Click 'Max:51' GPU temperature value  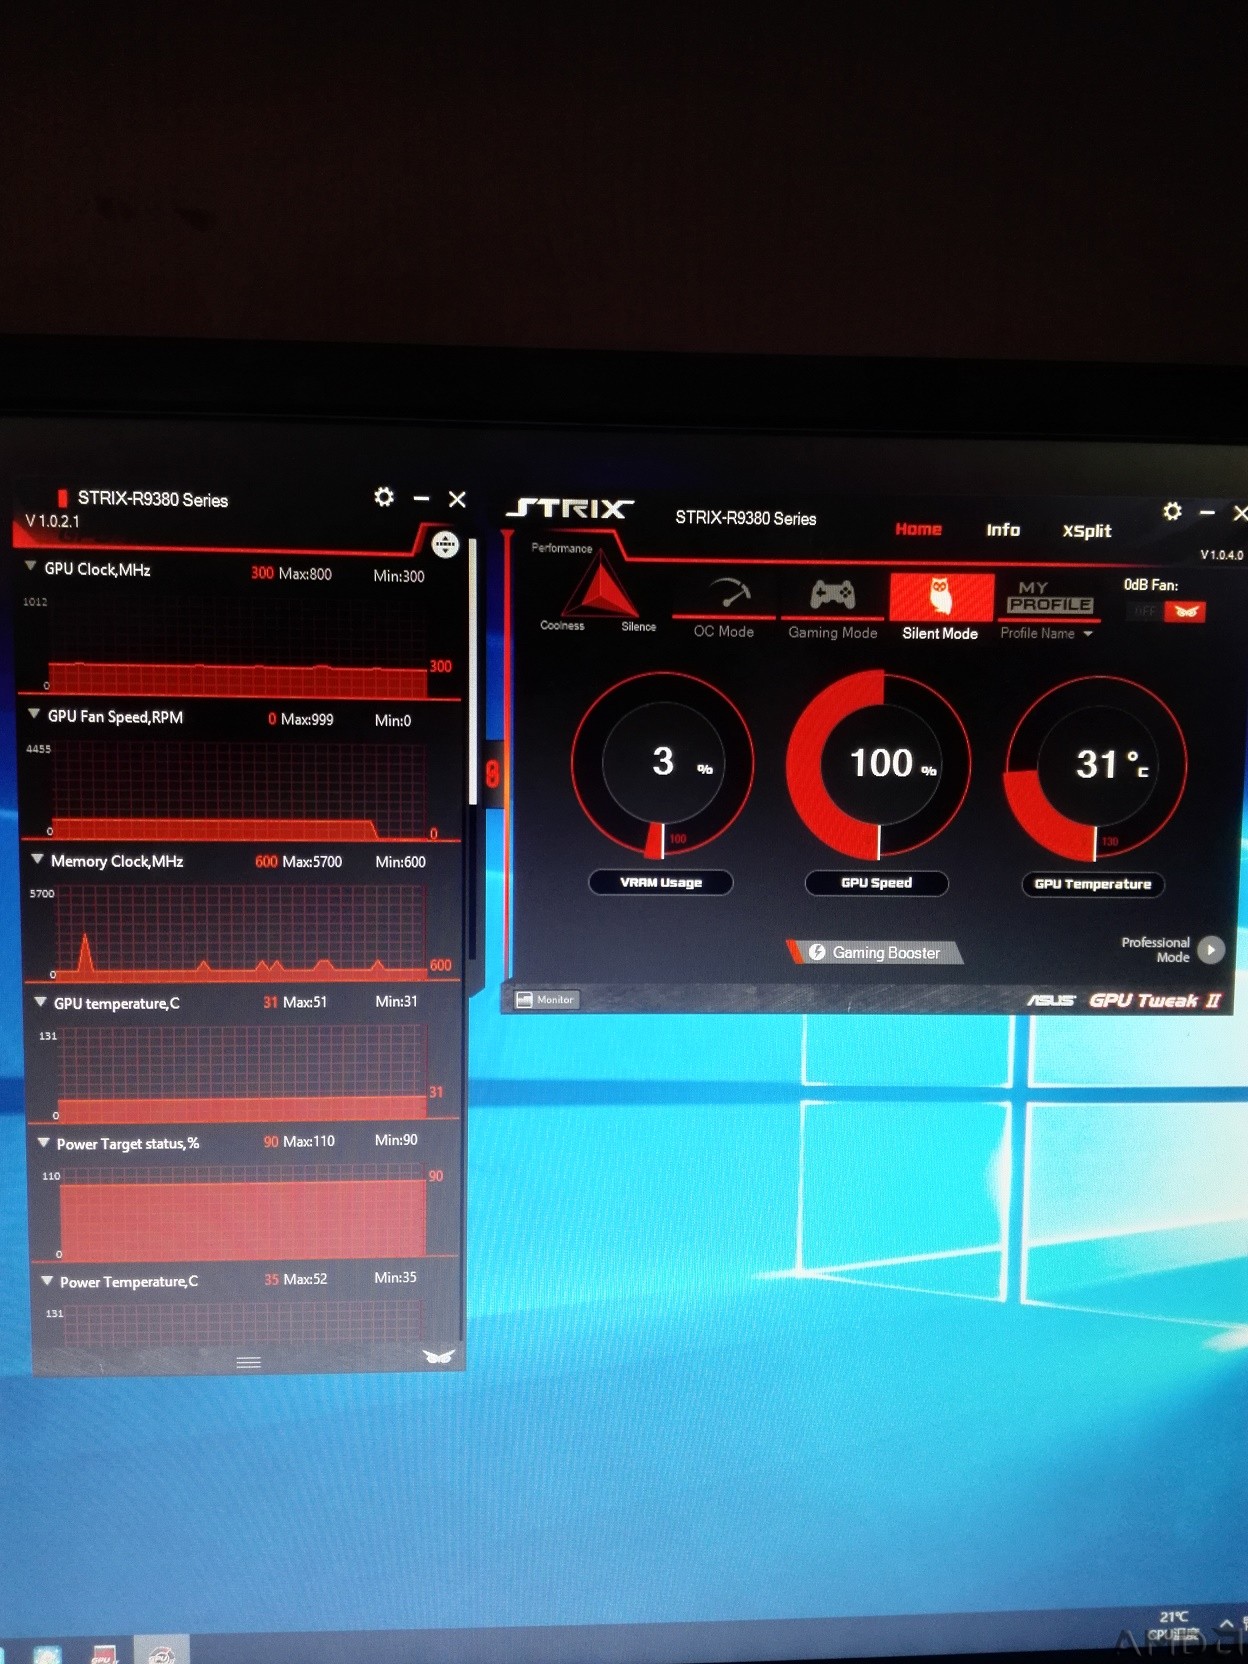(x=305, y=1002)
